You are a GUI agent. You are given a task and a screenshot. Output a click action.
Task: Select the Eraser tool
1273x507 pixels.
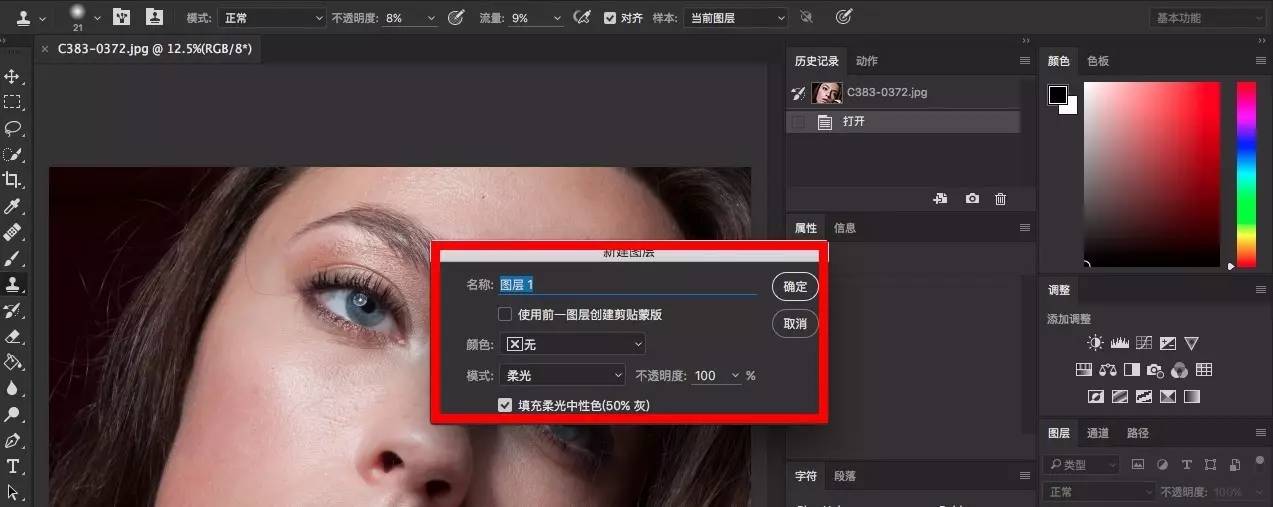click(x=13, y=336)
